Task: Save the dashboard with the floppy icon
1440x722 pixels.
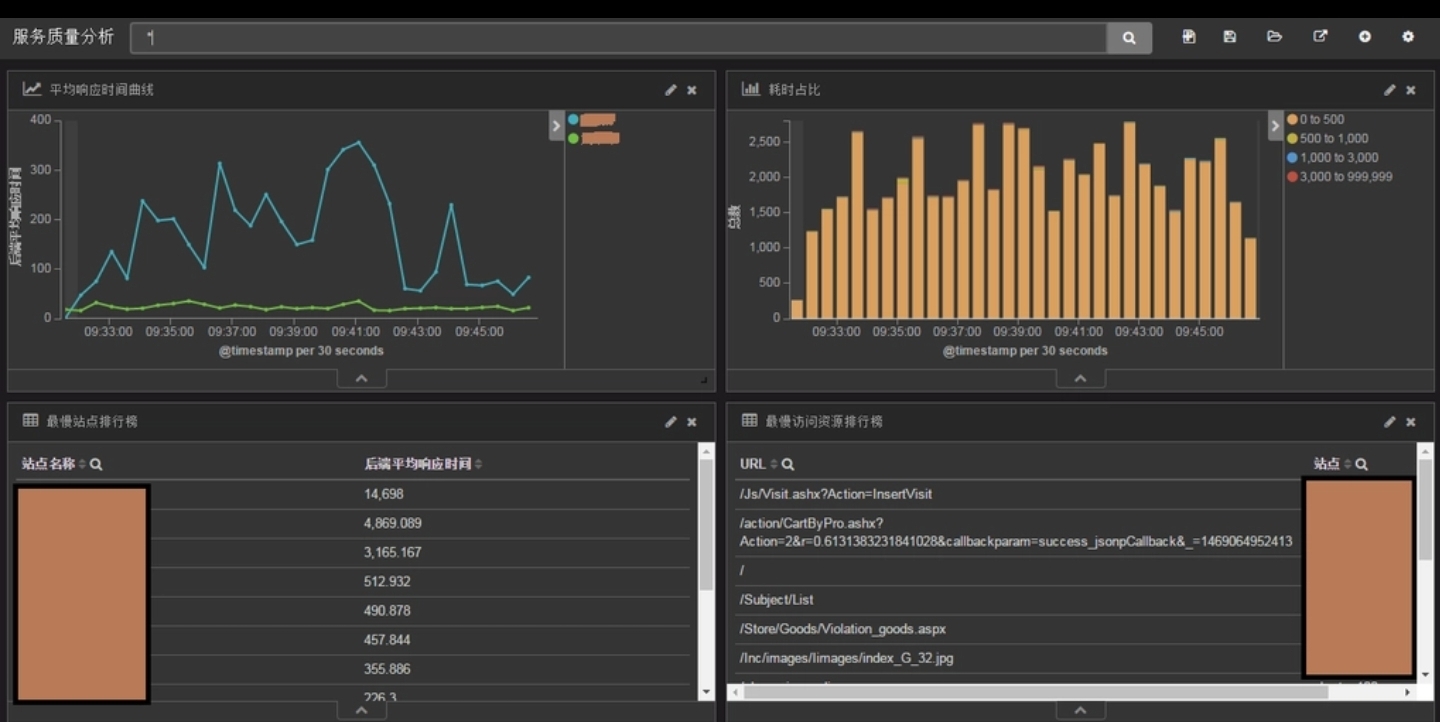Action: tap(1230, 37)
